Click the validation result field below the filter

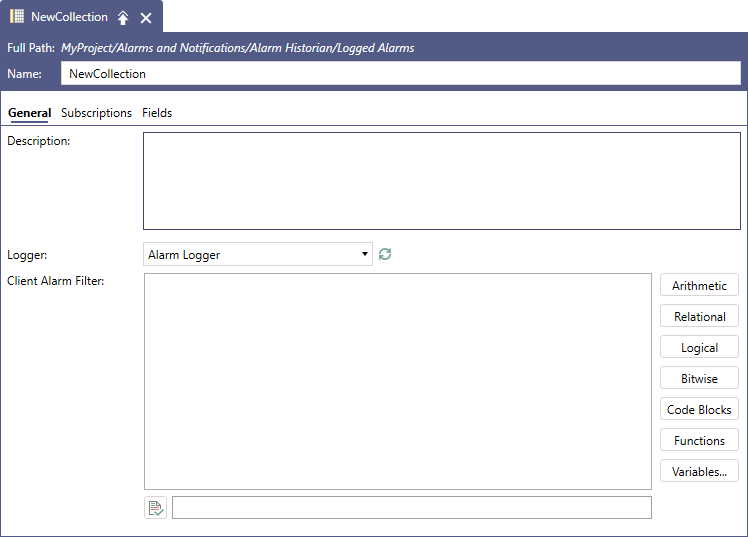412,507
